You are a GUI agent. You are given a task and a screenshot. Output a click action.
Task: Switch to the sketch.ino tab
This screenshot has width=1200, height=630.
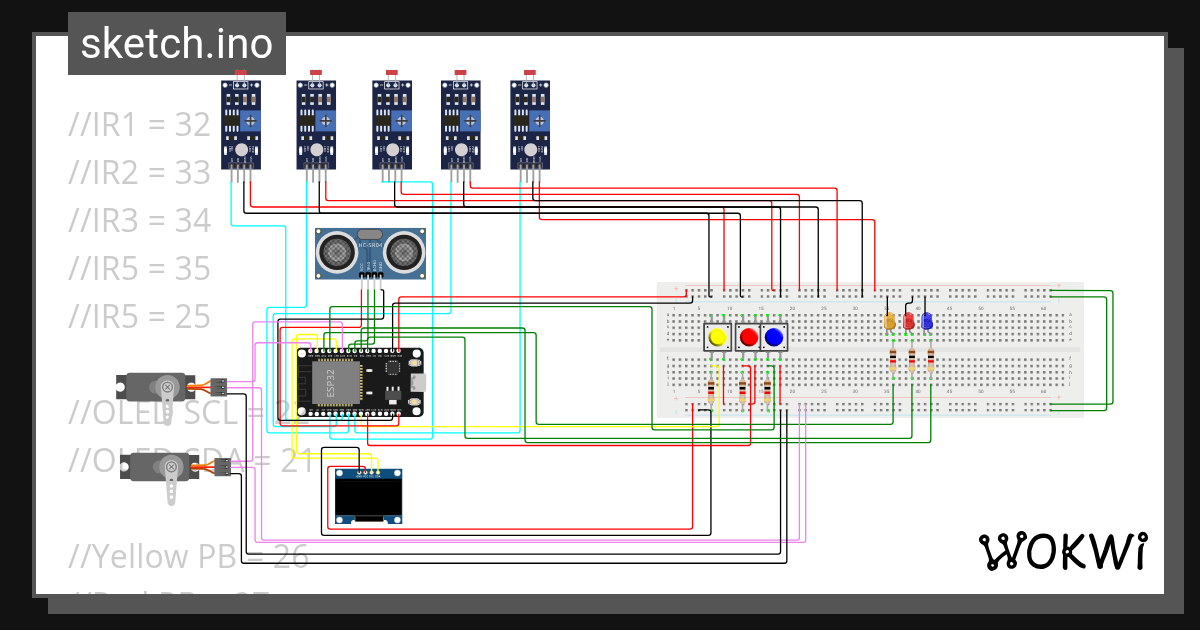click(176, 43)
